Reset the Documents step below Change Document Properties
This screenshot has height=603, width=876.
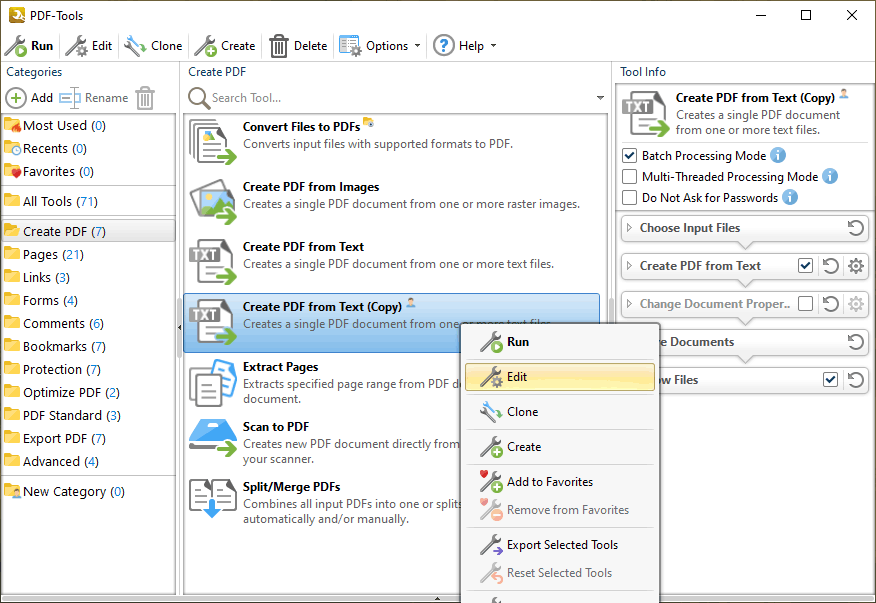click(855, 342)
